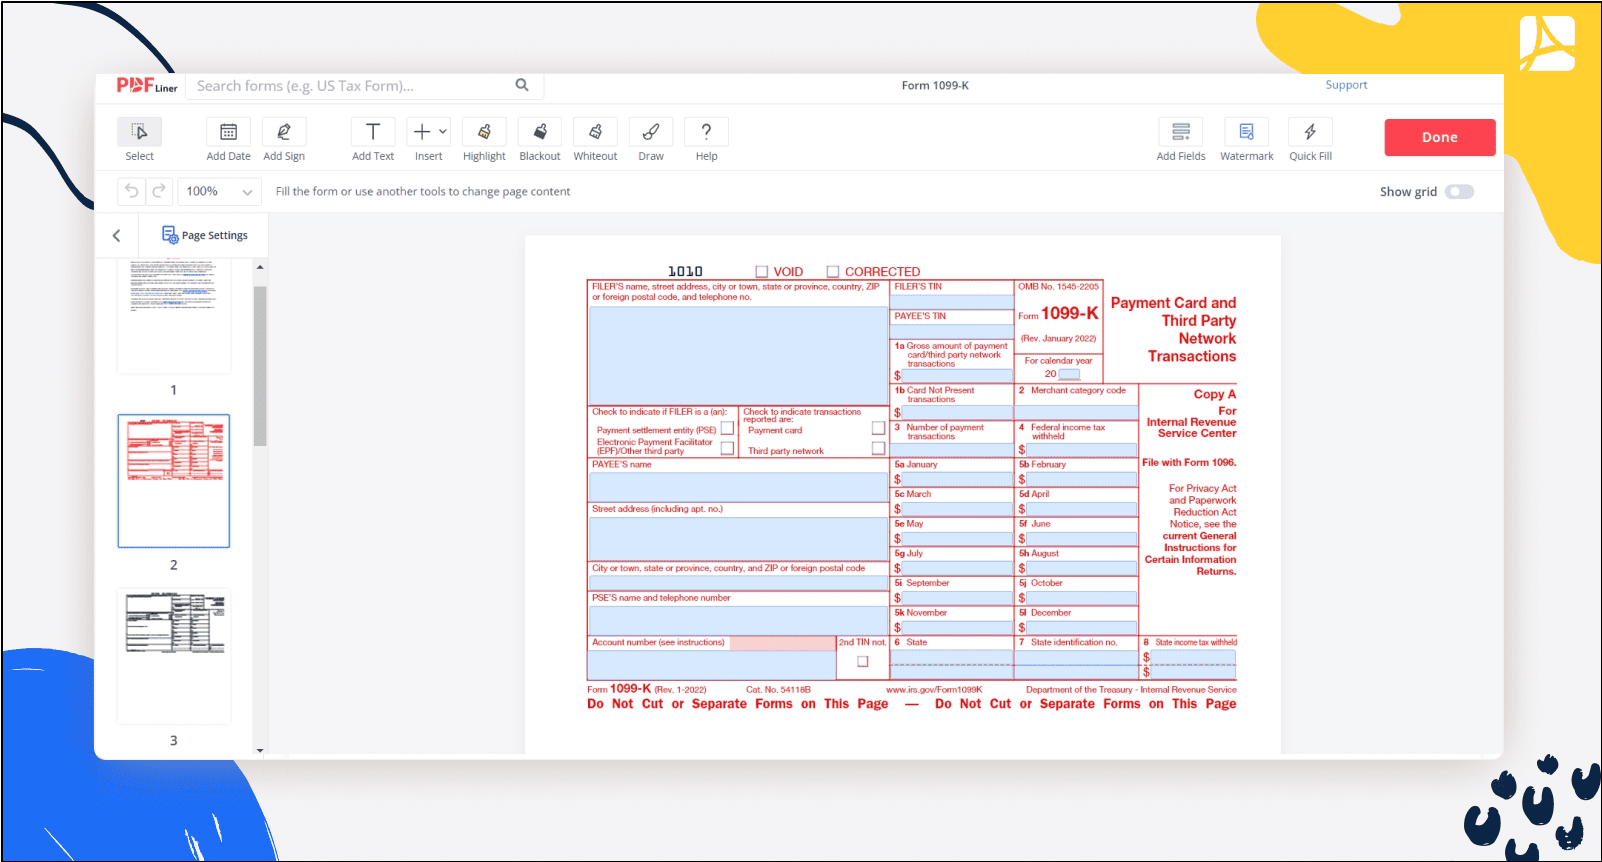Check the CORRECTED checkbox
Screen dimensions: 1602x862
[833, 271]
